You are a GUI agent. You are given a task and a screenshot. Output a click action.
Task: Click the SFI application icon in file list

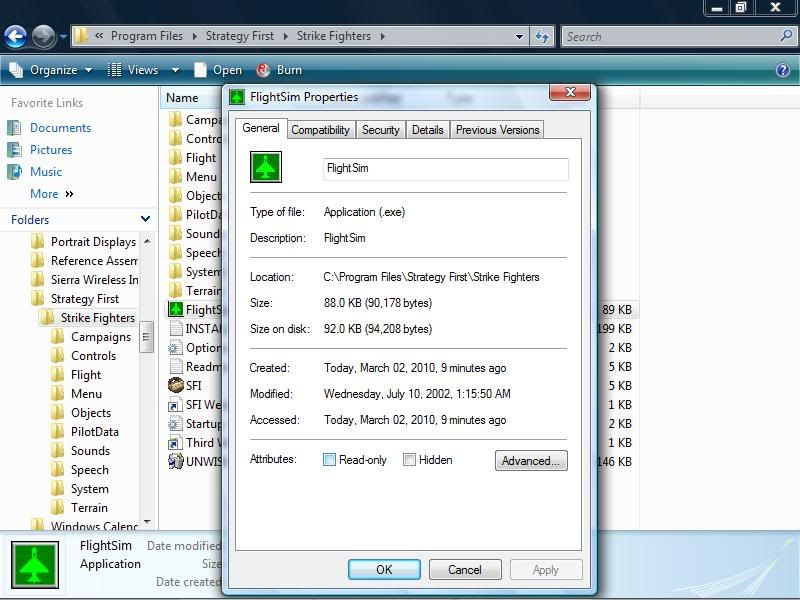(x=176, y=385)
